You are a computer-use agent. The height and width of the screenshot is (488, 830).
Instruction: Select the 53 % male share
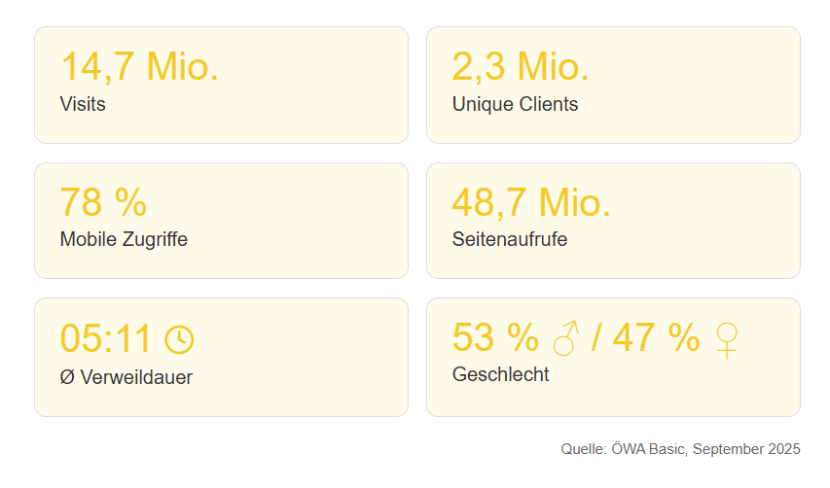click(495, 339)
